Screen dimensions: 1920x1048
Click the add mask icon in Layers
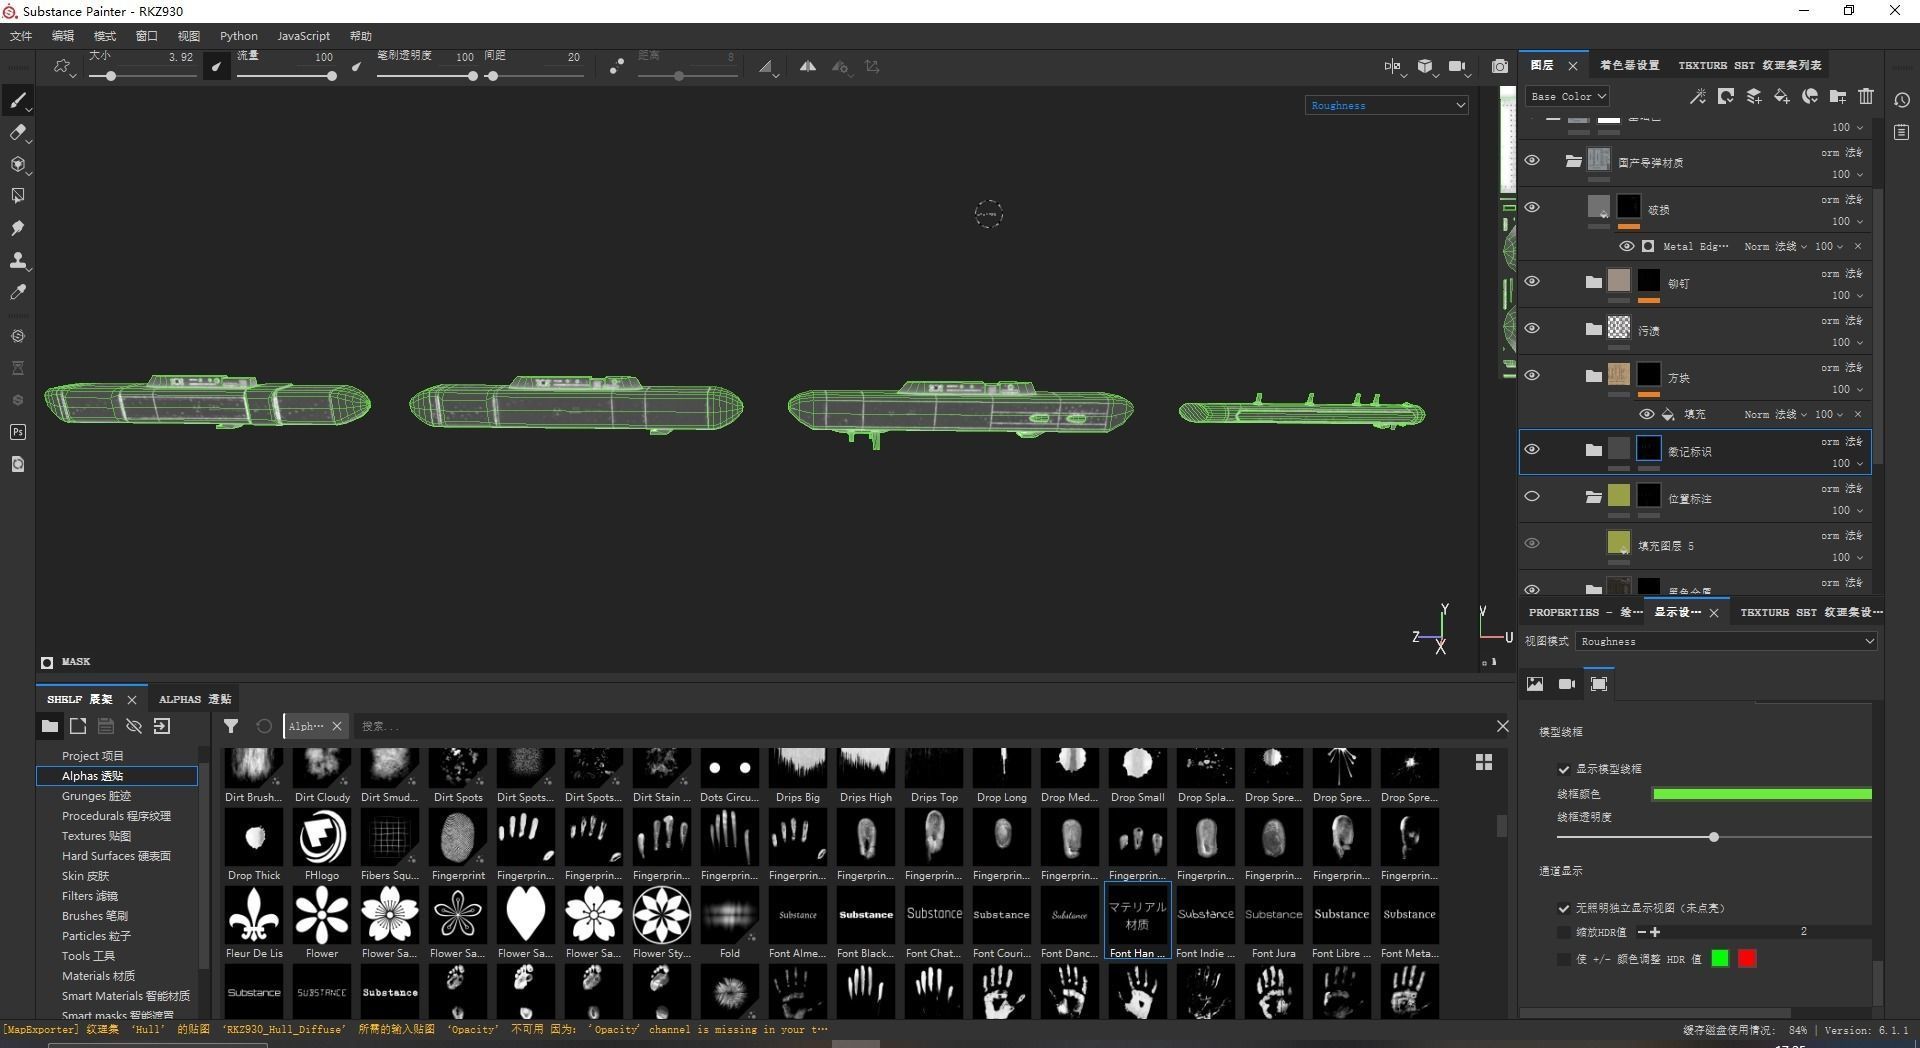tap(1725, 97)
